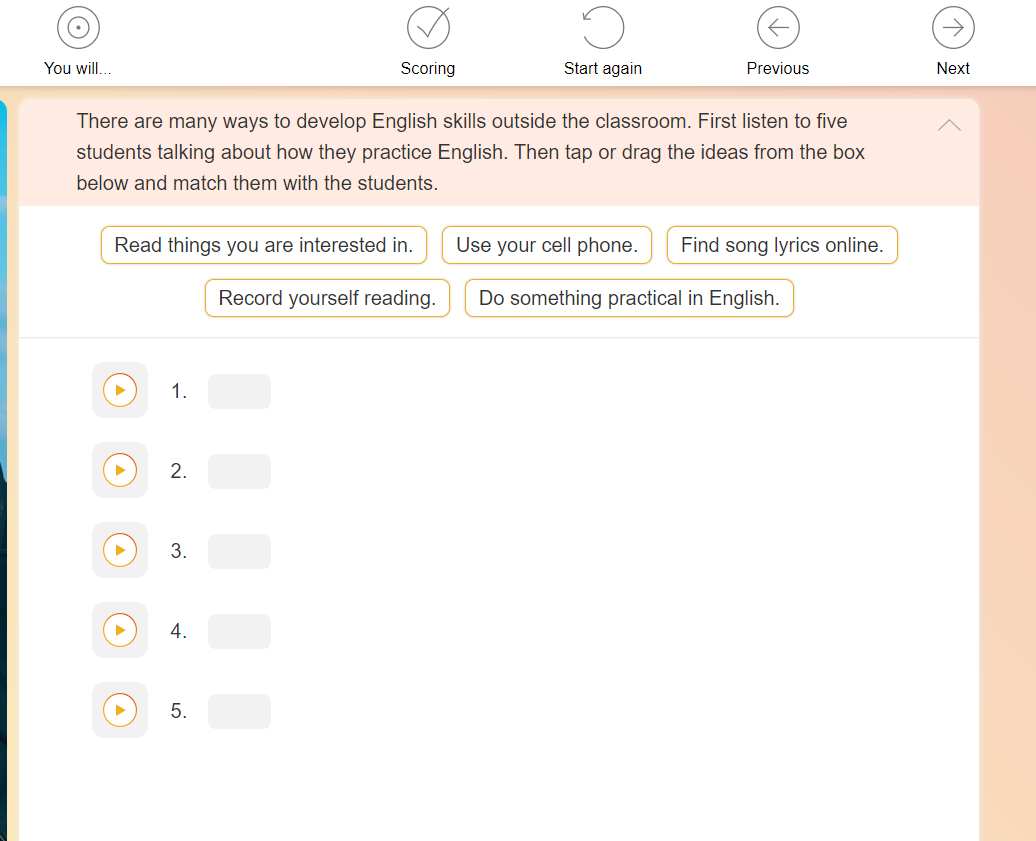Play audio for student 2
1036x841 pixels.
click(120, 470)
